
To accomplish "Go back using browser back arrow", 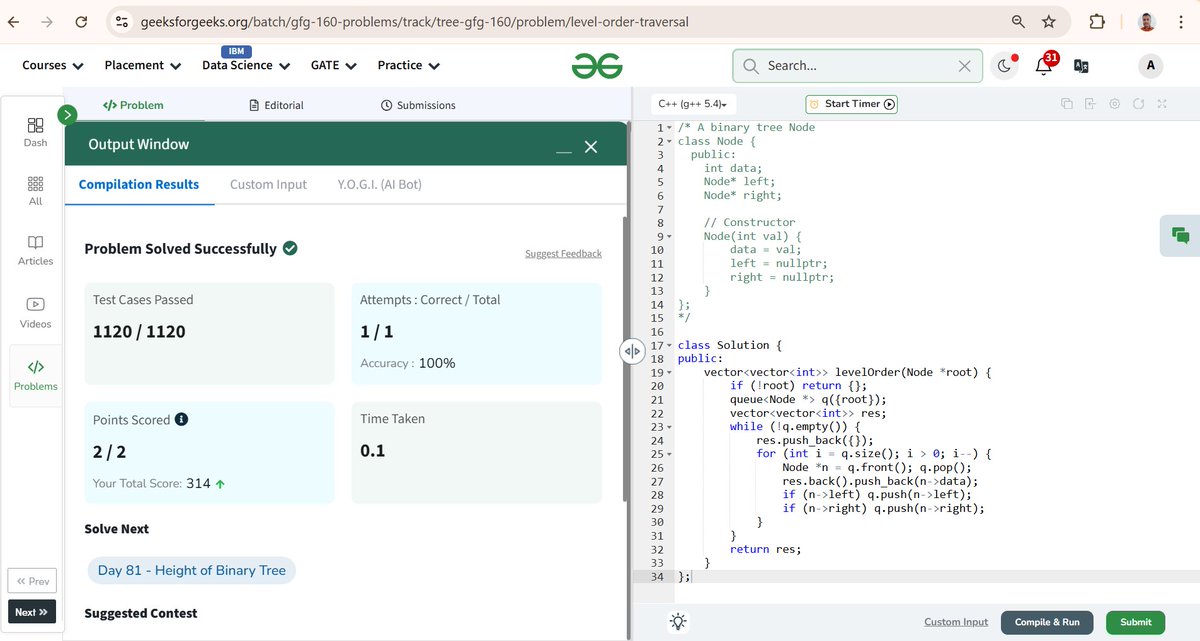I will click(x=14, y=21).
